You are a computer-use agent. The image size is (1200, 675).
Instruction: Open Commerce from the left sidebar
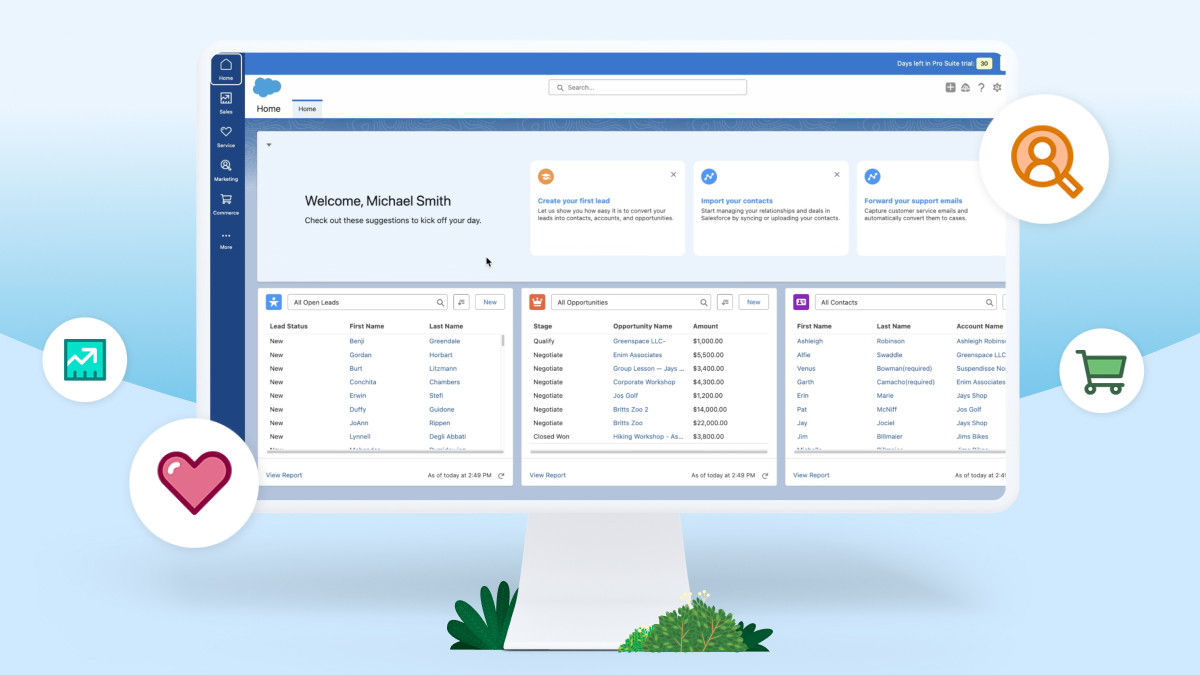tap(226, 198)
